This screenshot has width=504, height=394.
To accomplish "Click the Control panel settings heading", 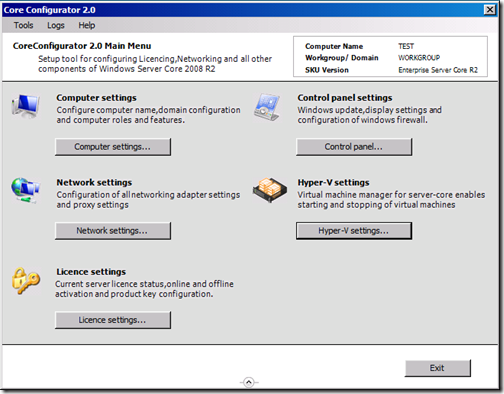I will [x=345, y=98].
